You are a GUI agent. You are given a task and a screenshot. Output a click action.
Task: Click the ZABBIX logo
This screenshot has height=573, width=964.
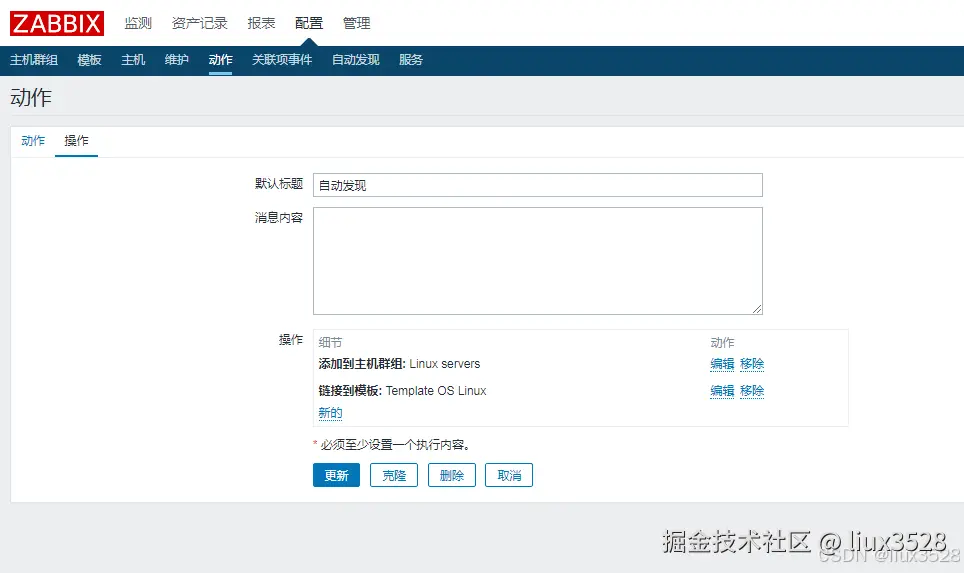point(57,23)
